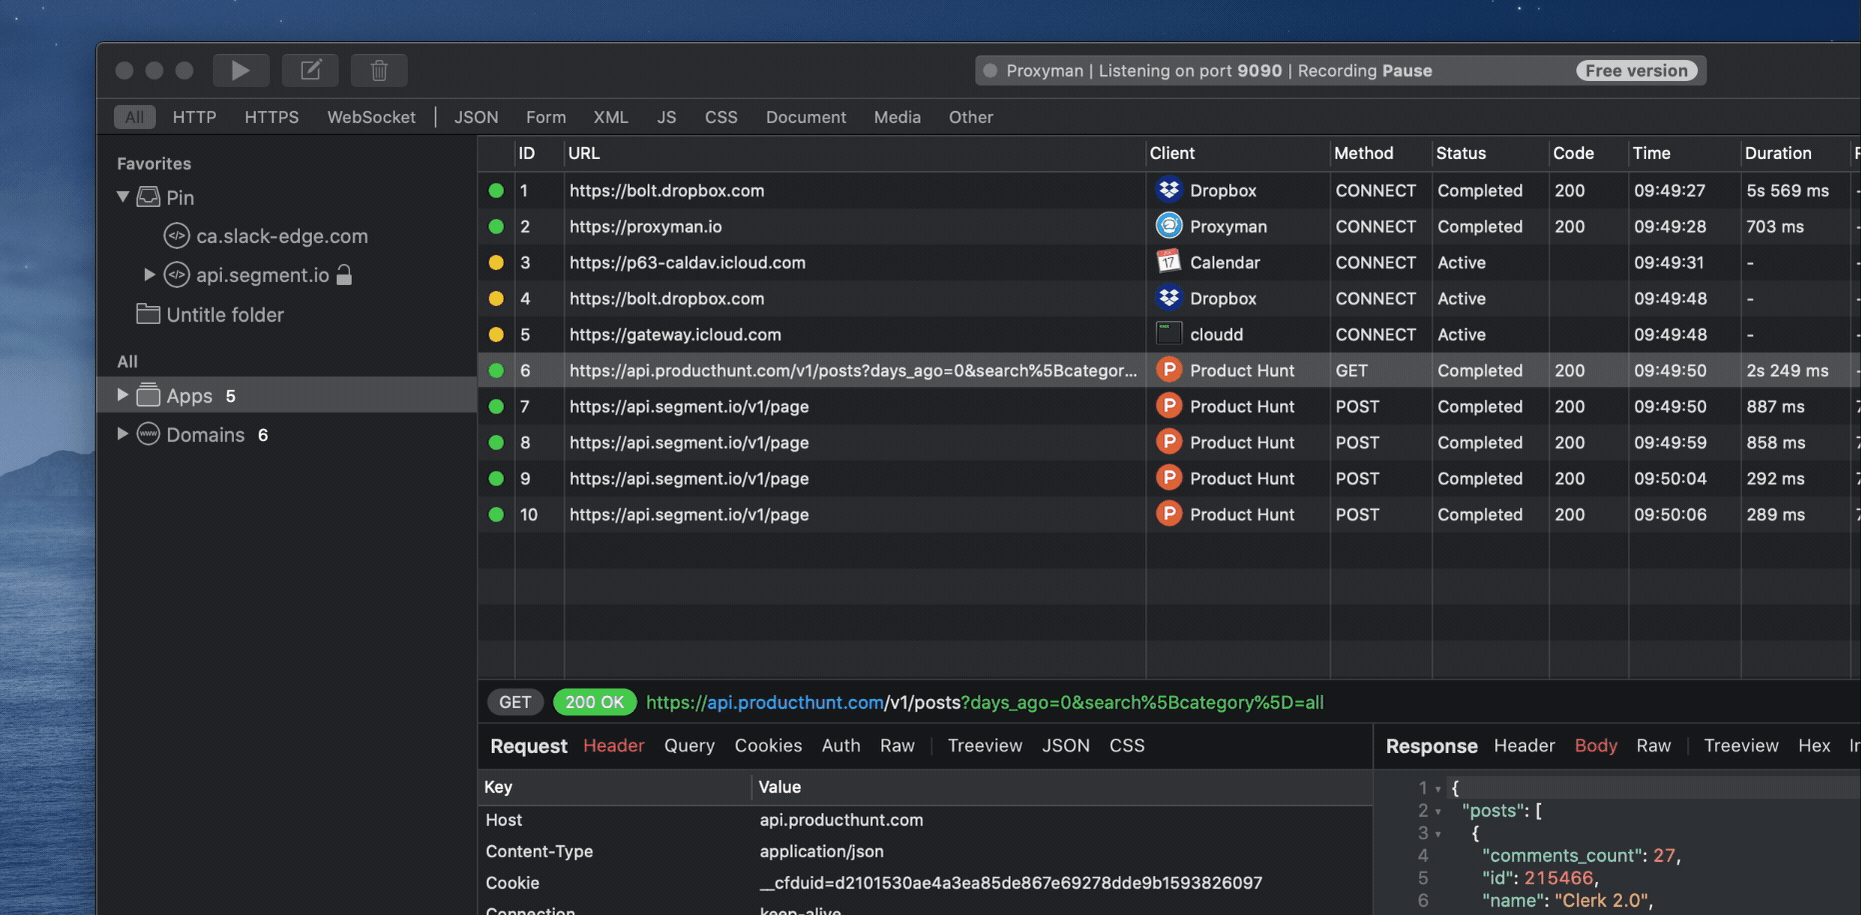The height and width of the screenshot is (915, 1861).
Task: Collapse the "posts" array fold arrow on line 2
Action: coord(1438,811)
